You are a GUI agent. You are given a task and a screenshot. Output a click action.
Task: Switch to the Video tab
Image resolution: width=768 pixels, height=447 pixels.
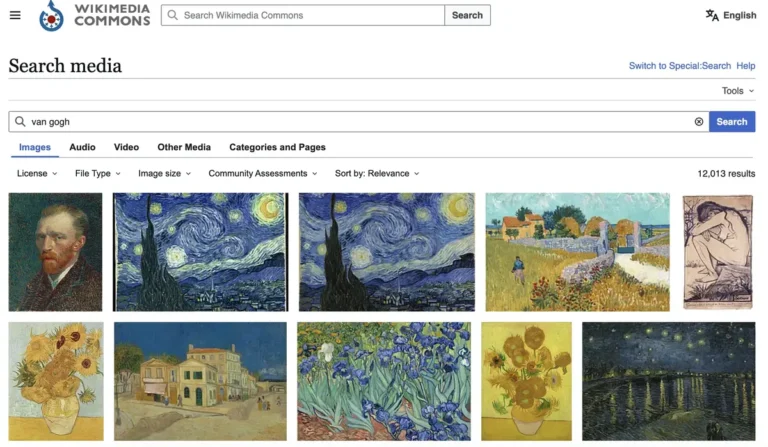[x=126, y=147]
